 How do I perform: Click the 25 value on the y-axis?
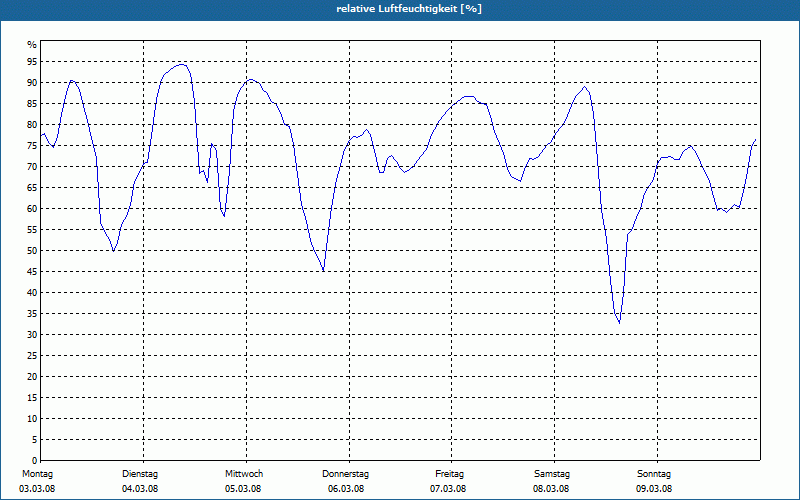[x=32, y=356]
